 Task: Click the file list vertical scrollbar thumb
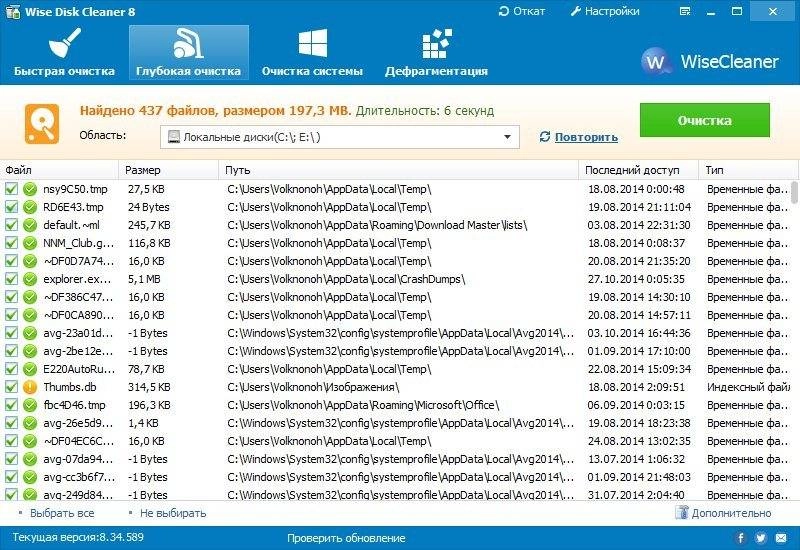pyautogui.click(x=794, y=192)
